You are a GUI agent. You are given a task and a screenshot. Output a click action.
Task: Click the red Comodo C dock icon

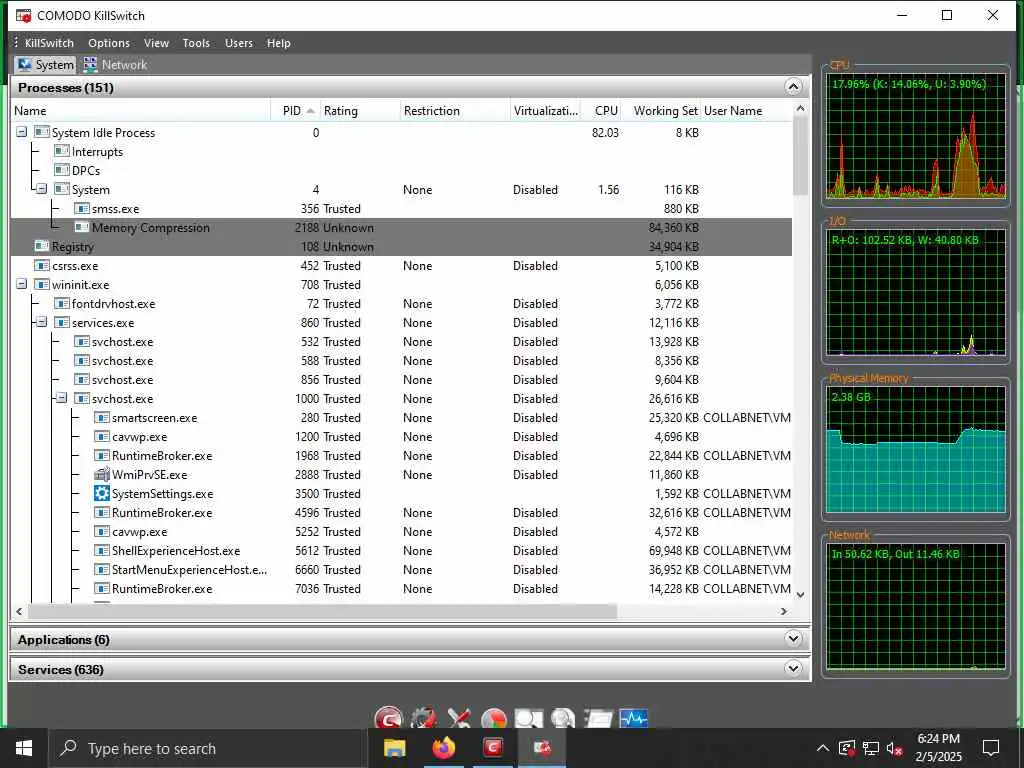point(389,718)
